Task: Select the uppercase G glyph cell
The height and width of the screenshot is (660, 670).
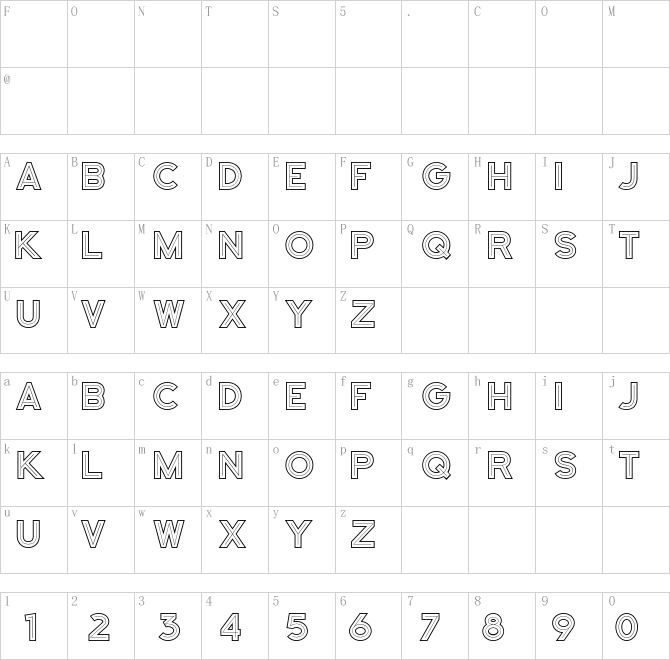Action: coord(435,187)
